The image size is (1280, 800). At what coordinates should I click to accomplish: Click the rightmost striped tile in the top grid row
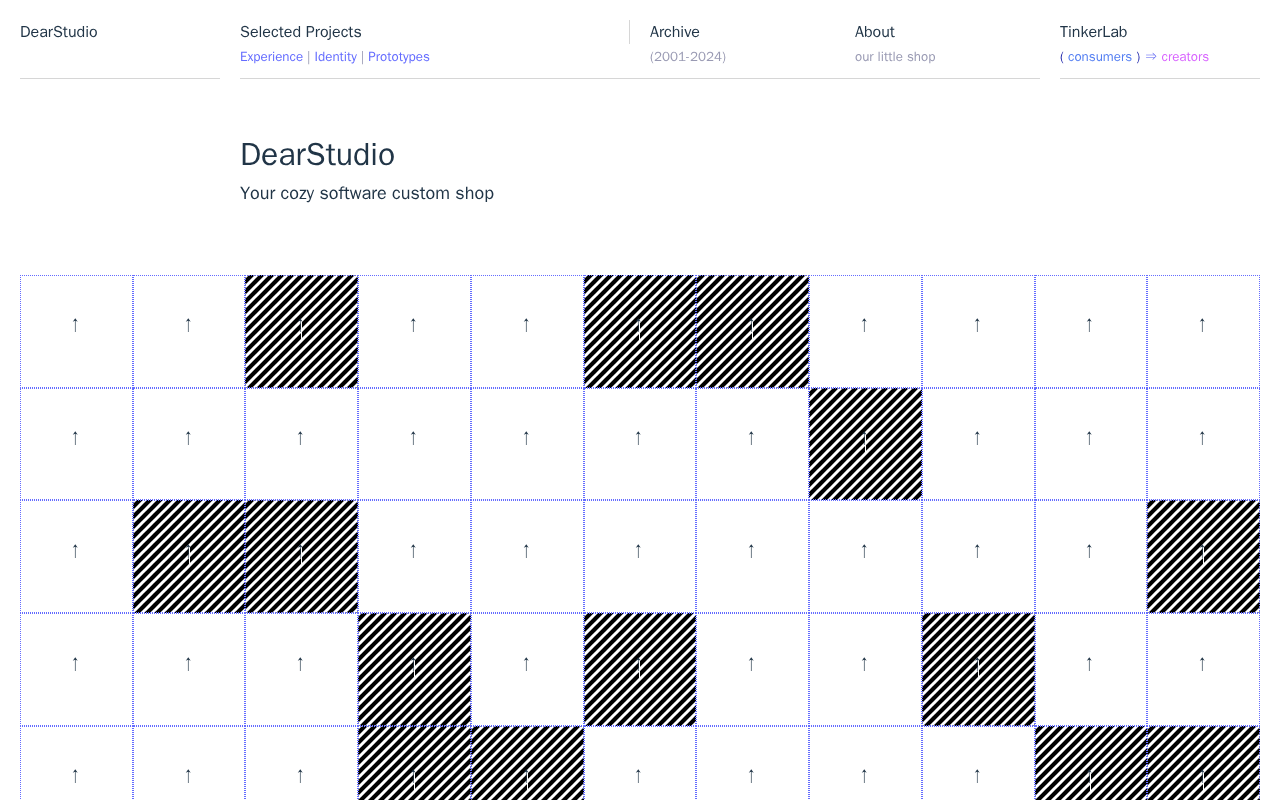coord(752,331)
